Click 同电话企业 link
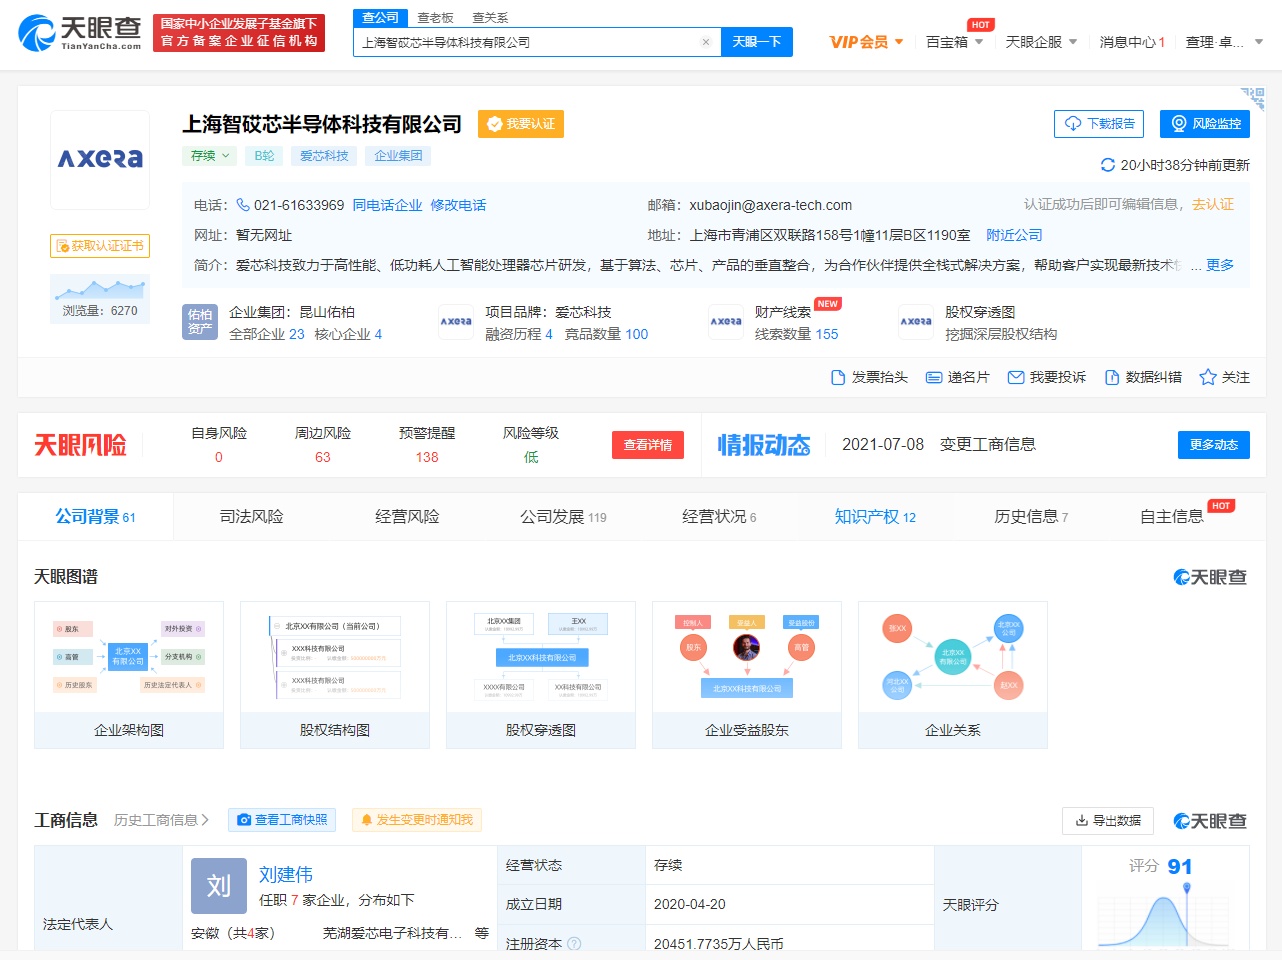The image size is (1282, 960). (387, 205)
